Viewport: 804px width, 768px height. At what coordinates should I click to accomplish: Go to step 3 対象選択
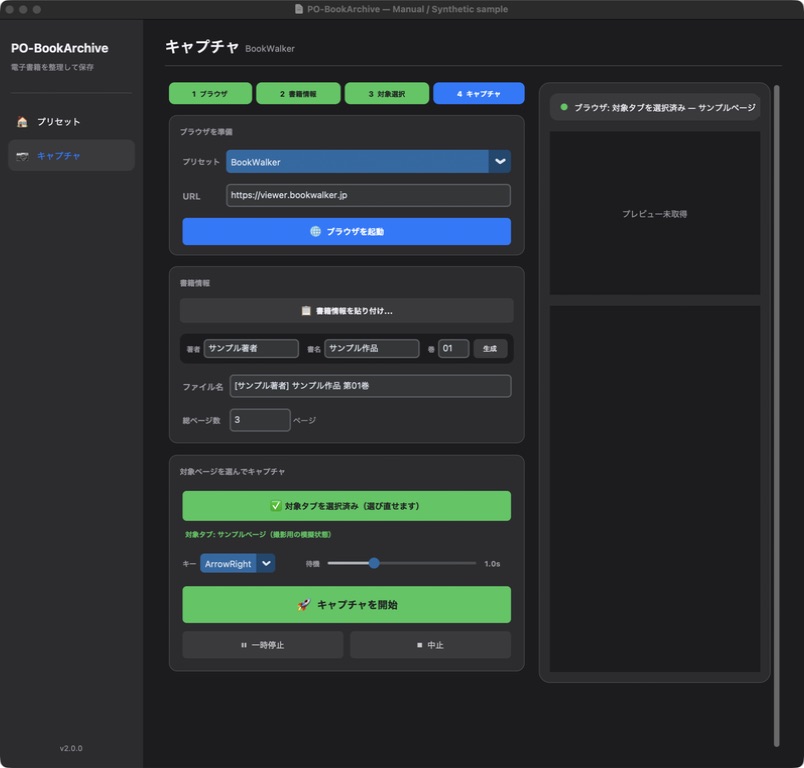pyautogui.click(x=387, y=94)
